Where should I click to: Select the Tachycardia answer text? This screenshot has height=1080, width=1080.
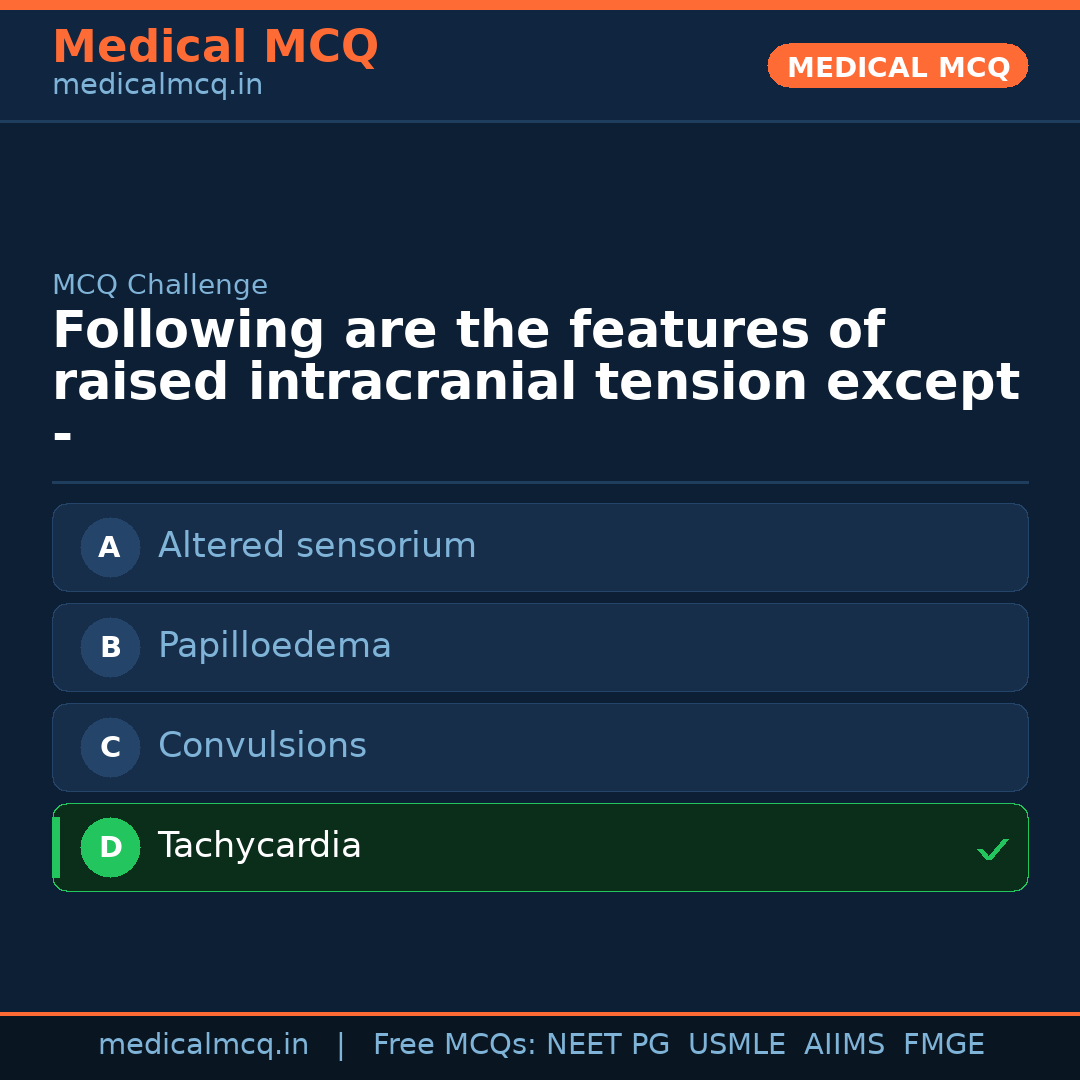260,846
